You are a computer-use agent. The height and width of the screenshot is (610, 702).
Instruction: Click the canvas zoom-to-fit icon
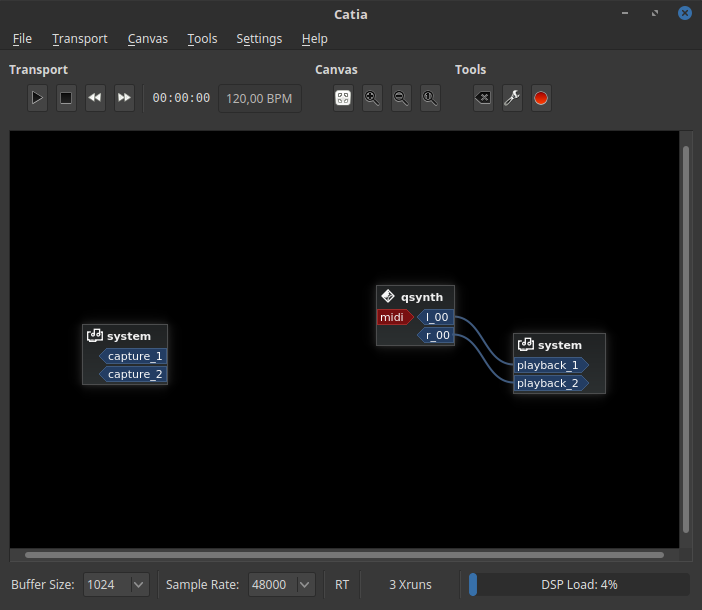[343, 98]
